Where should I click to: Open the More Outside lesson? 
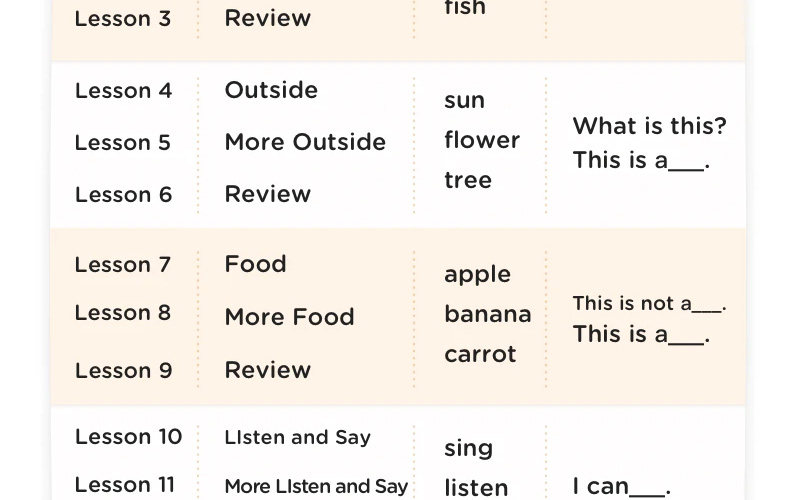click(x=305, y=142)
